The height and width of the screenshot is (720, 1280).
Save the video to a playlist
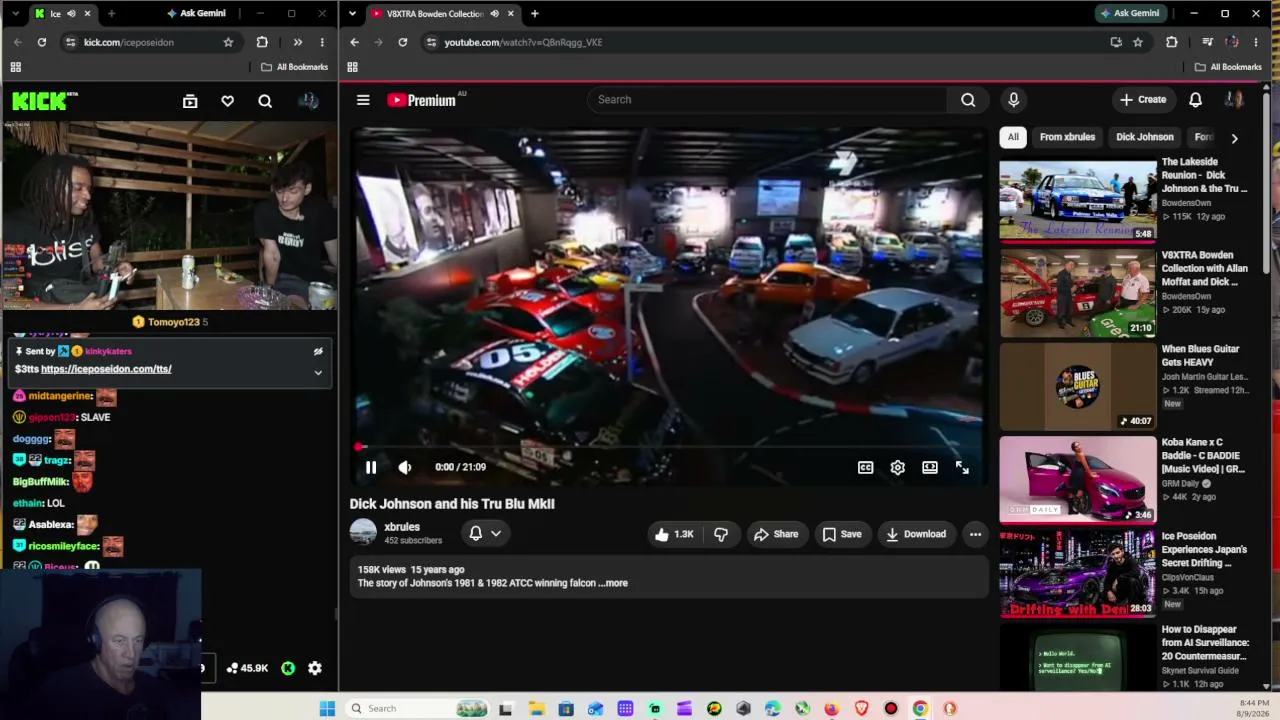(x=842, y=534)
